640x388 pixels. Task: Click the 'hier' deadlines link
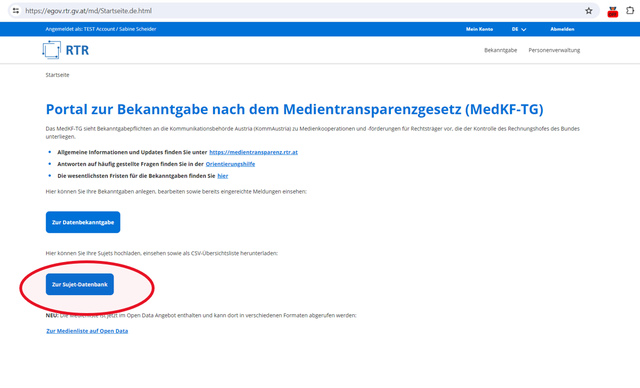[x=223, y=176]
